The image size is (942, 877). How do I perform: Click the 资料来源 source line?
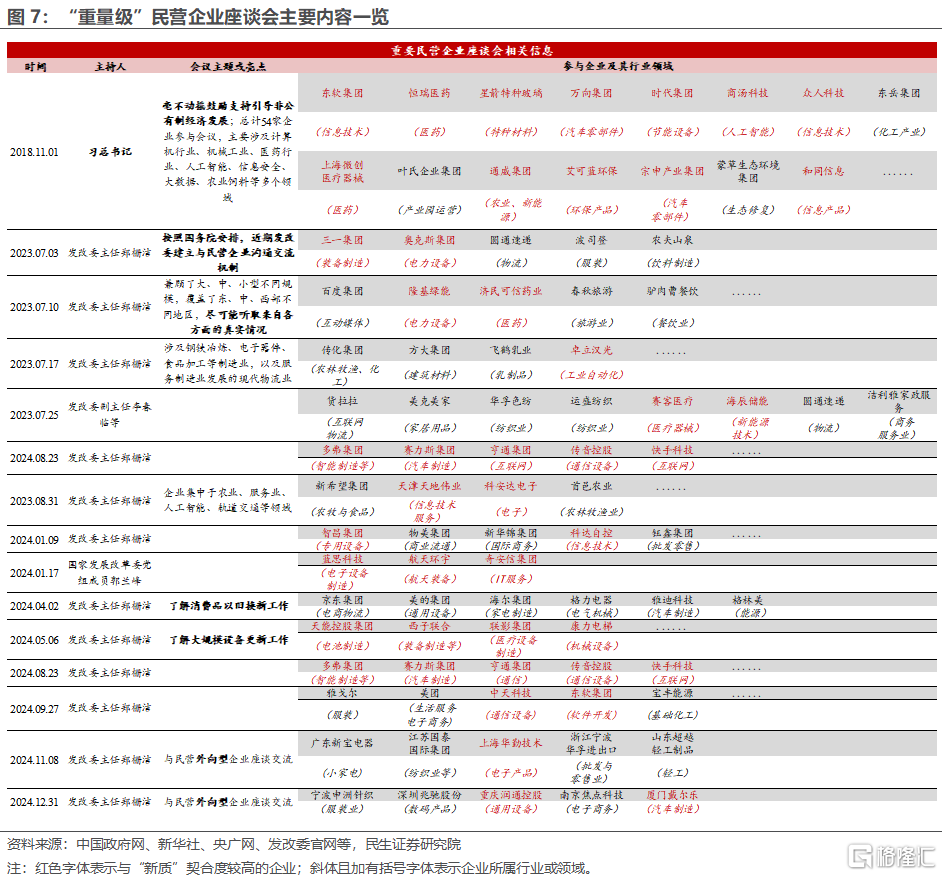click(234, 845)
